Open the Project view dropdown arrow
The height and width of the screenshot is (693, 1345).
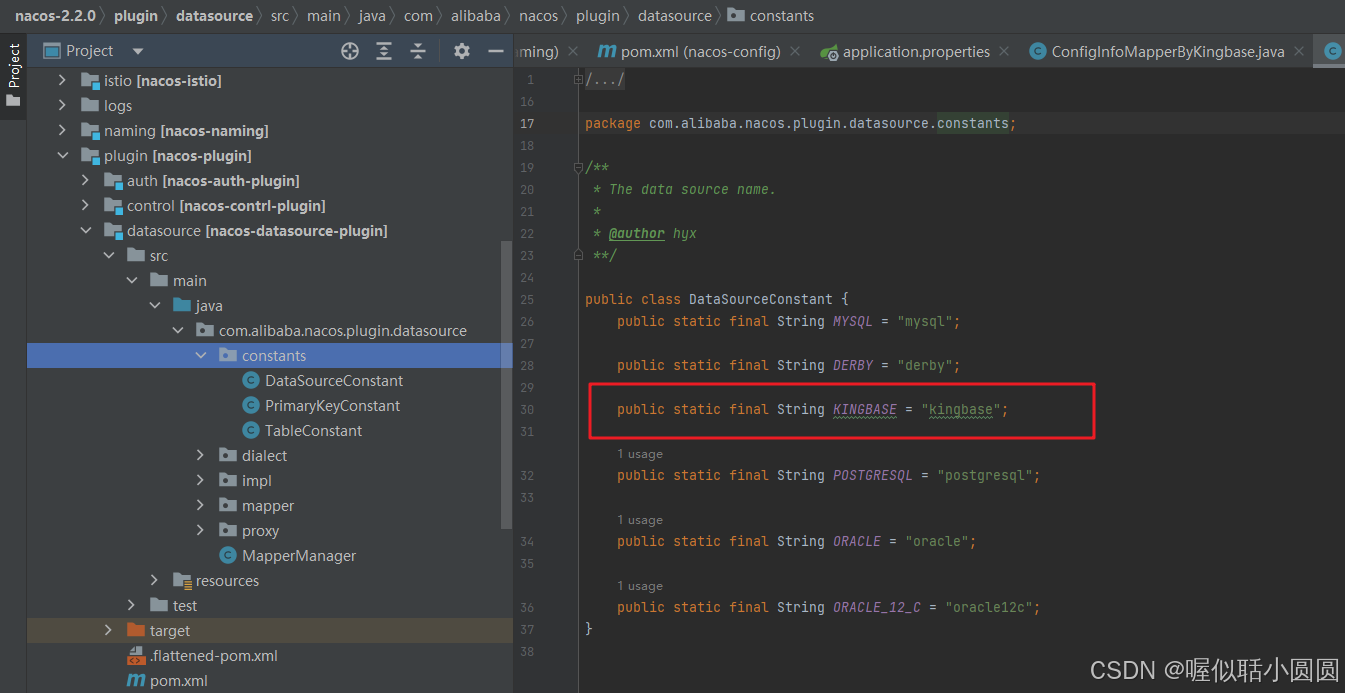click(138, 51)
